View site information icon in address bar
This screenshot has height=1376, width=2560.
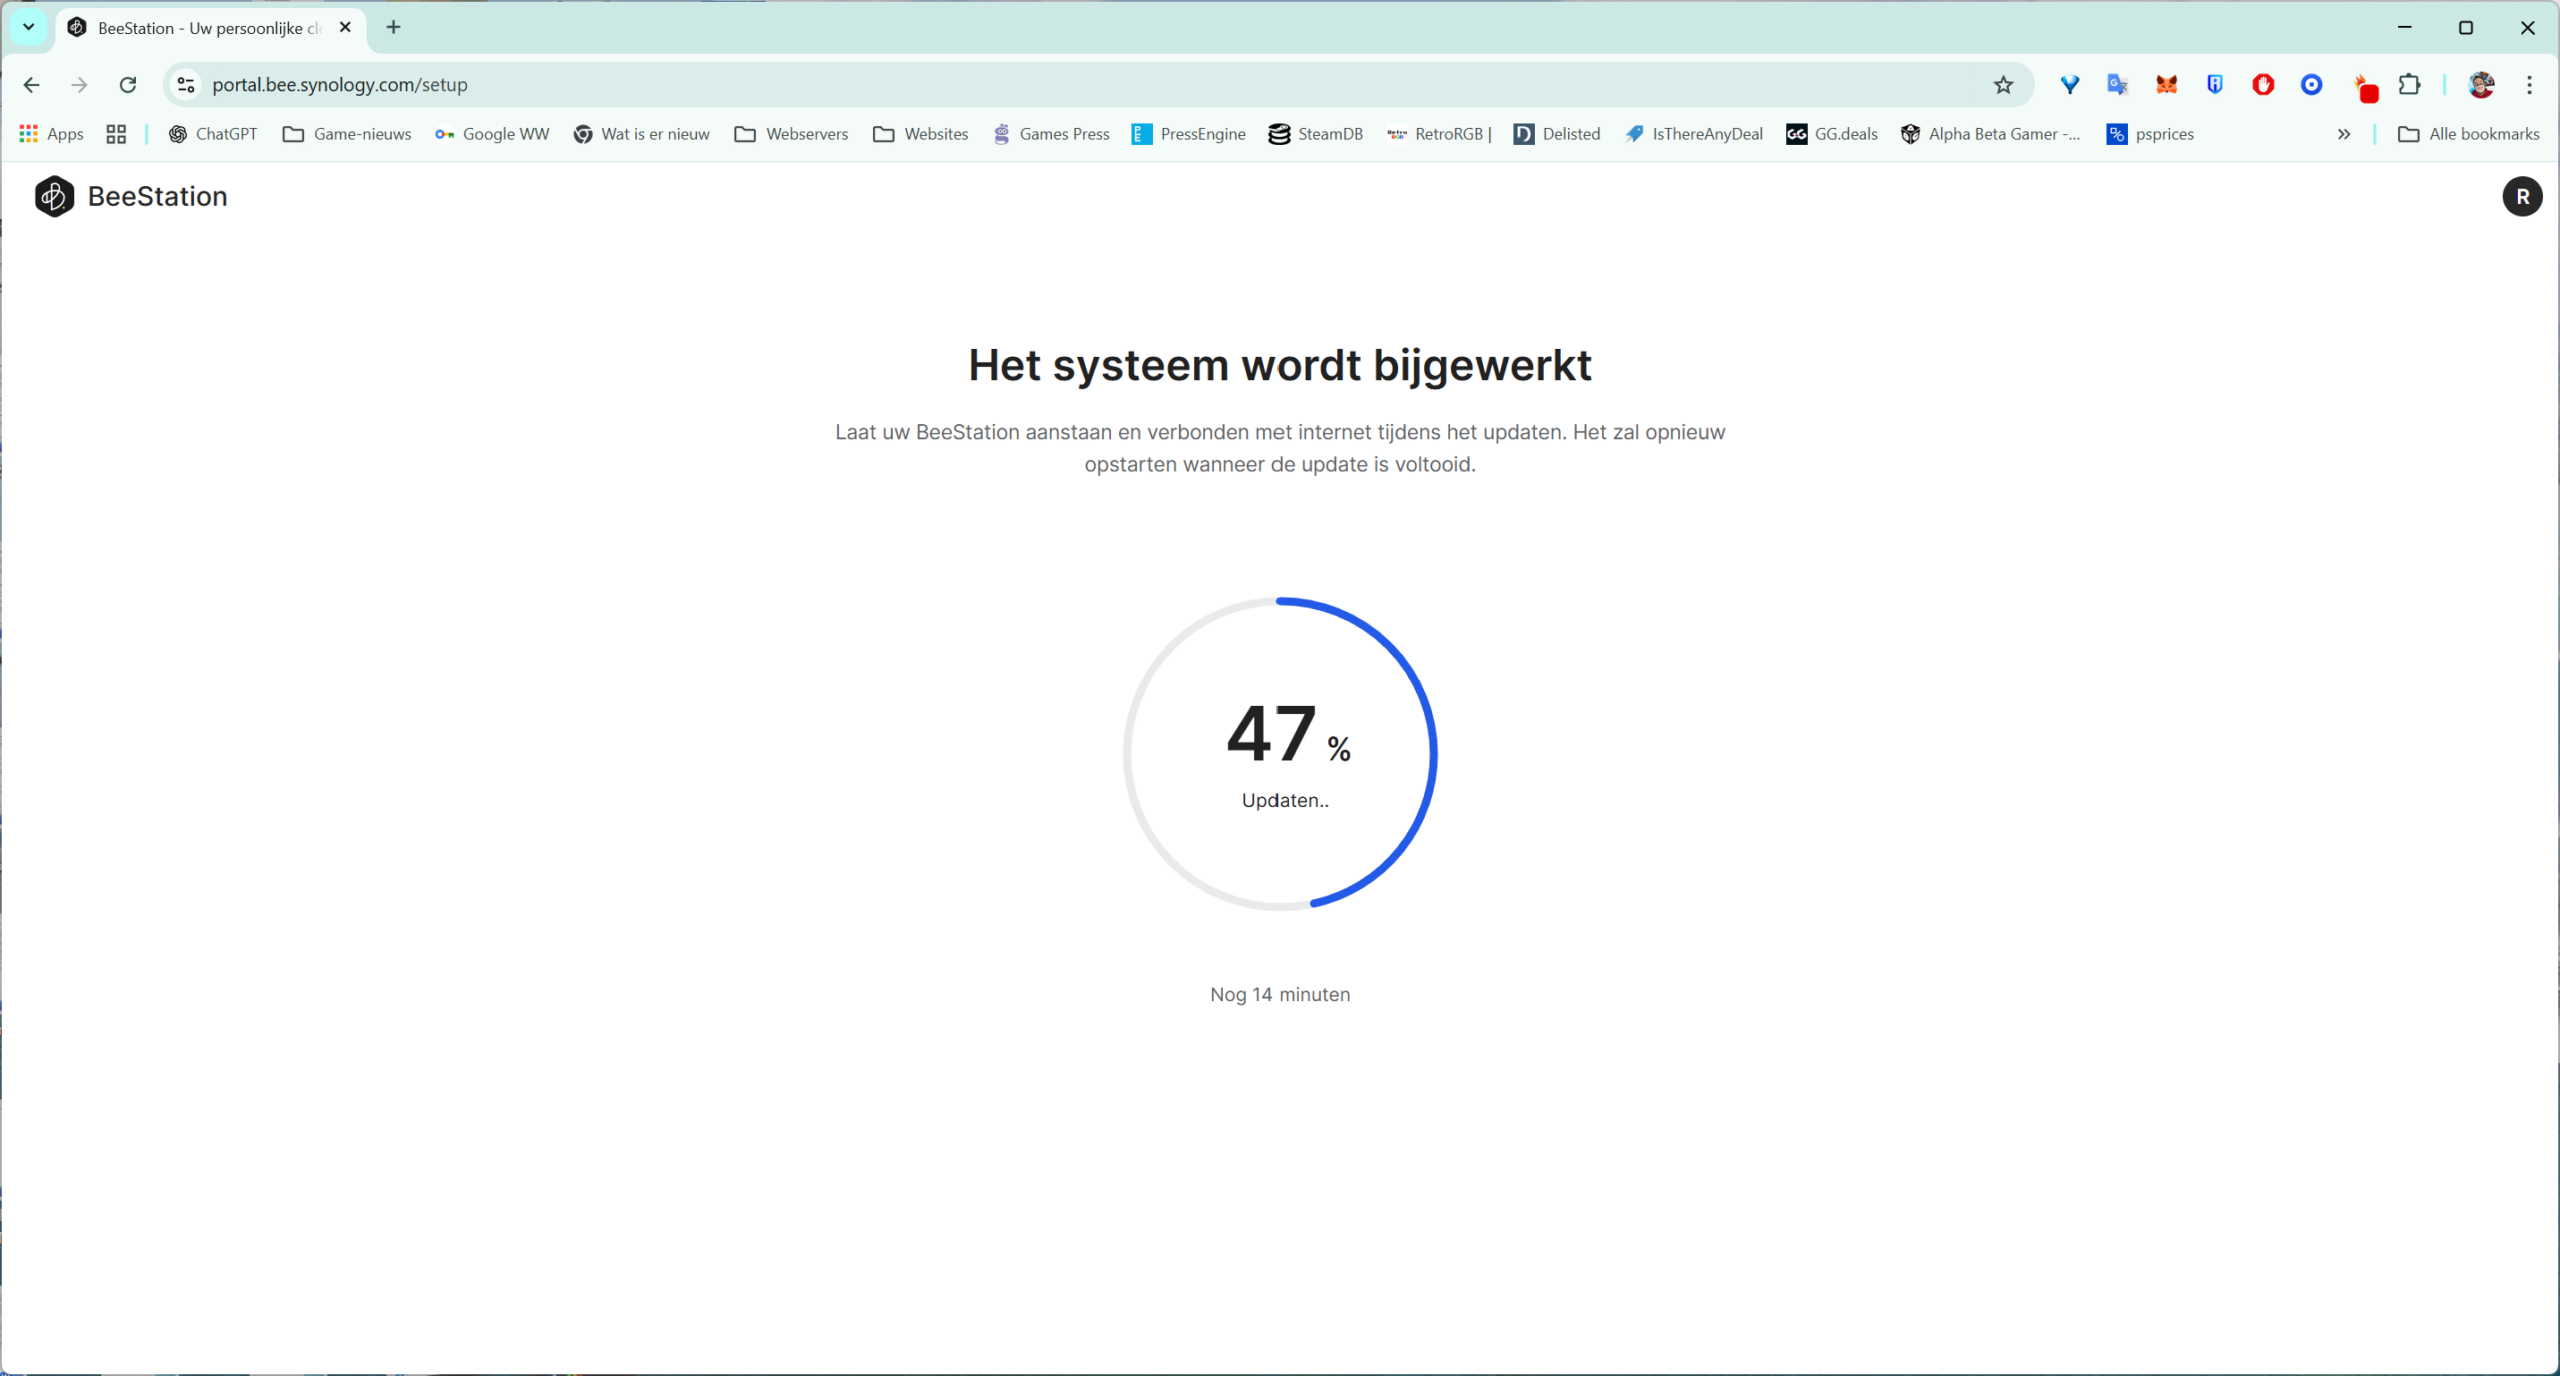186,85
